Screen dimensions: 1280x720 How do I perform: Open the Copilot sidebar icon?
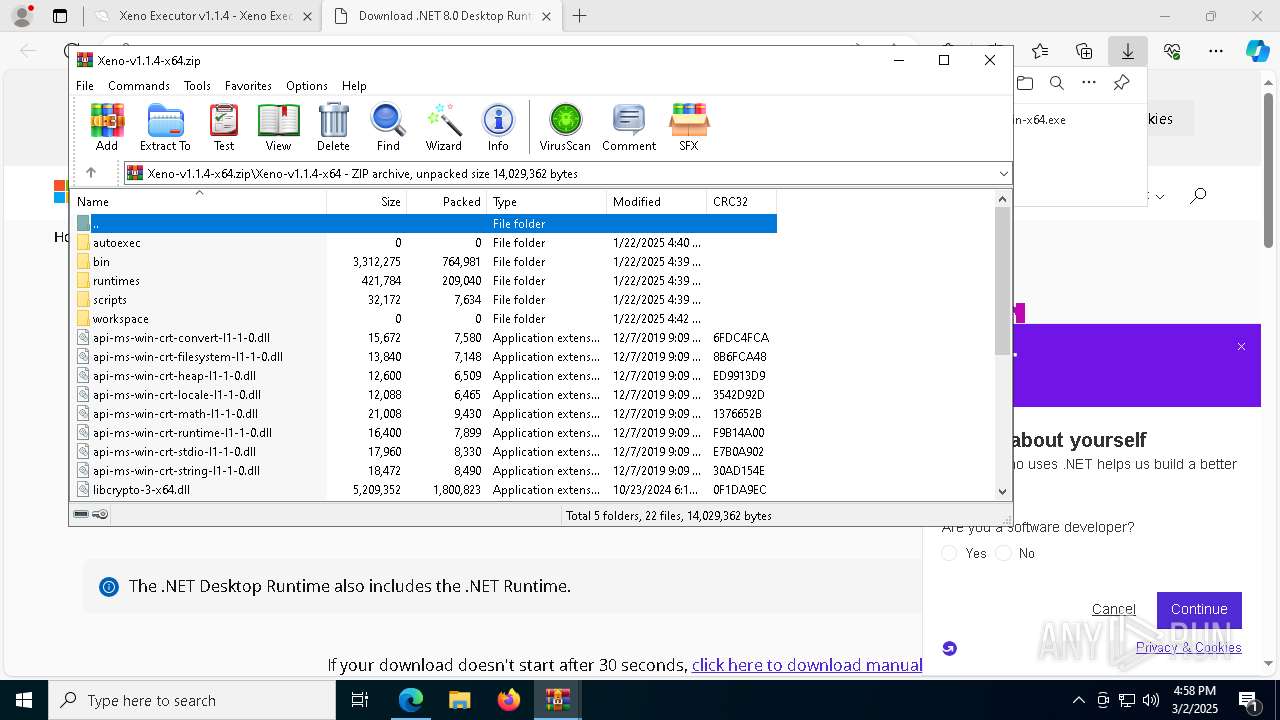click(x=1257, y=51)
